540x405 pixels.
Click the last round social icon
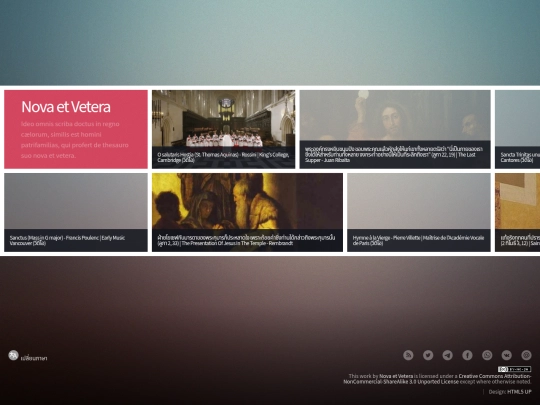[x=526, y=355]
